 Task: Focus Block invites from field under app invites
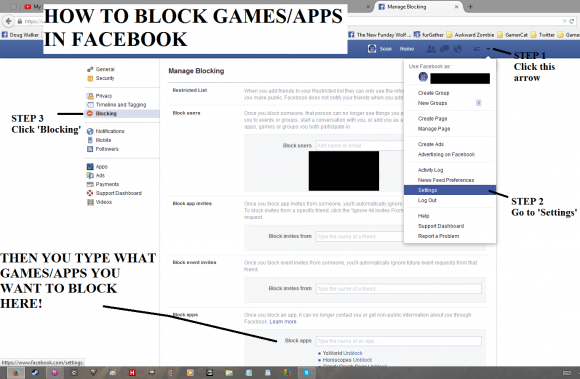tap(360, 236)
